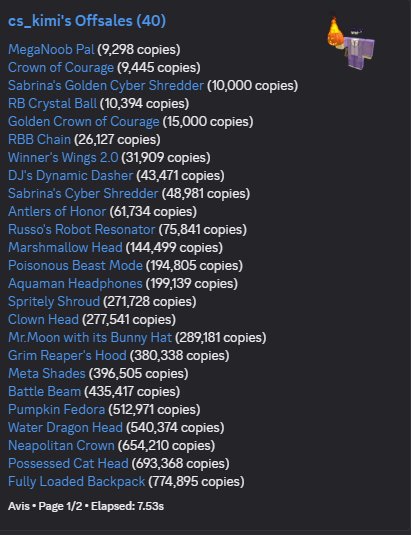Open Mr.Moon with its Bunny Hat link
Screen dimensions: 411x535
point(90,338)
